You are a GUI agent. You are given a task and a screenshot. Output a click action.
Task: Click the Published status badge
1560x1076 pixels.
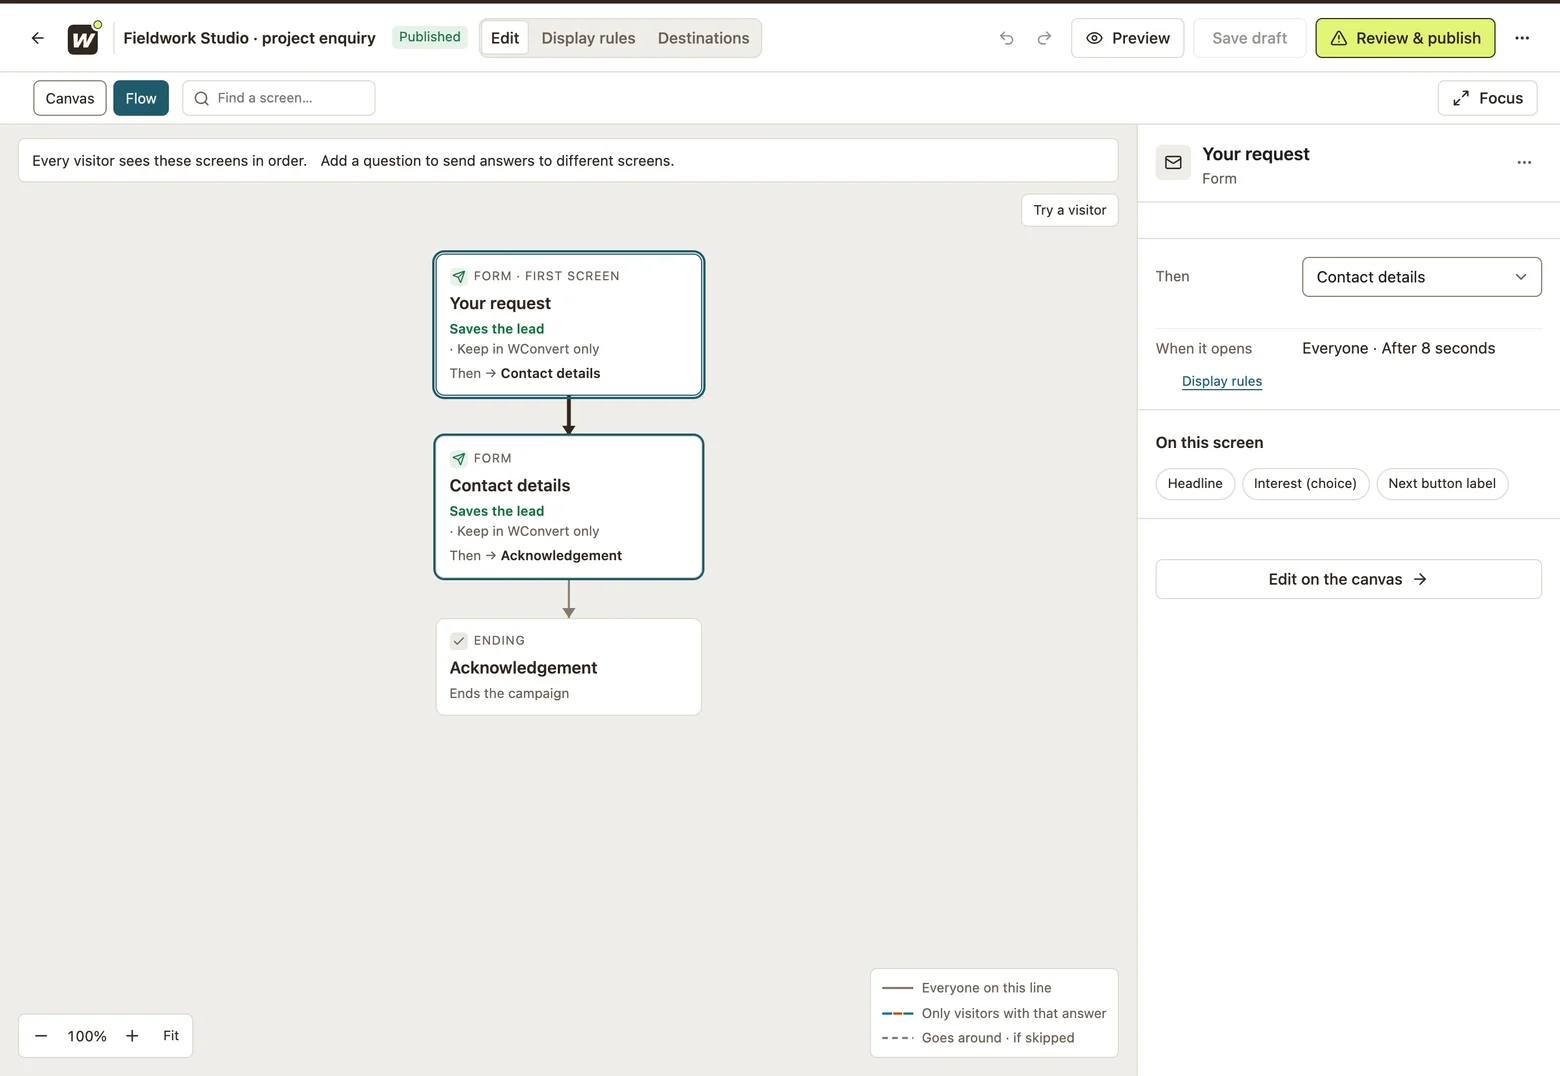tap(430, 37)
